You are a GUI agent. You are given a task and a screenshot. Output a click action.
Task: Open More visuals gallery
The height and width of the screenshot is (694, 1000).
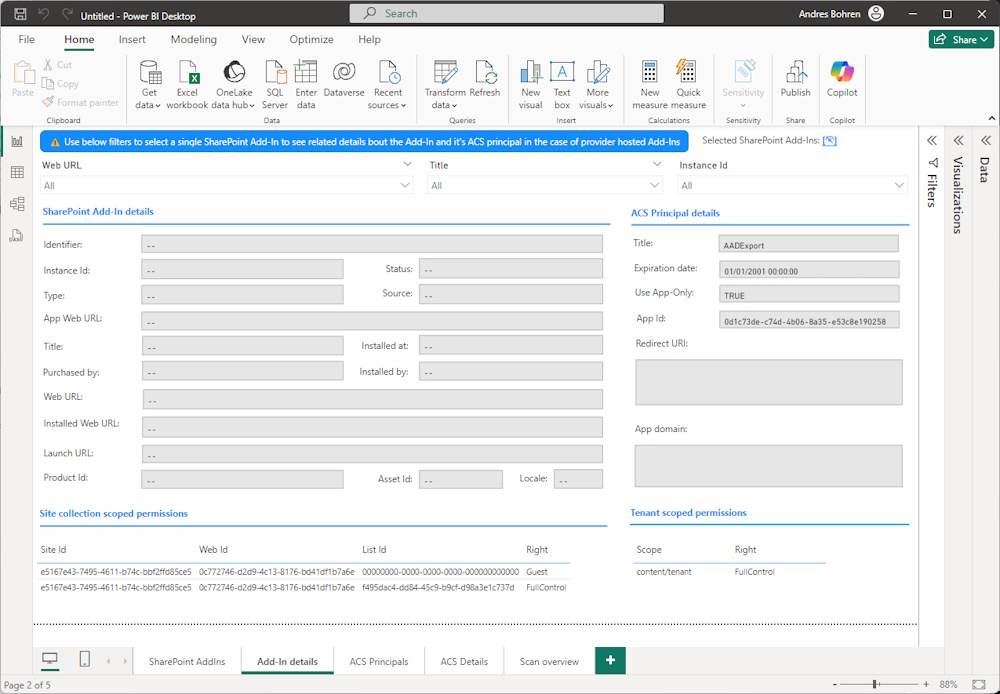597,84
